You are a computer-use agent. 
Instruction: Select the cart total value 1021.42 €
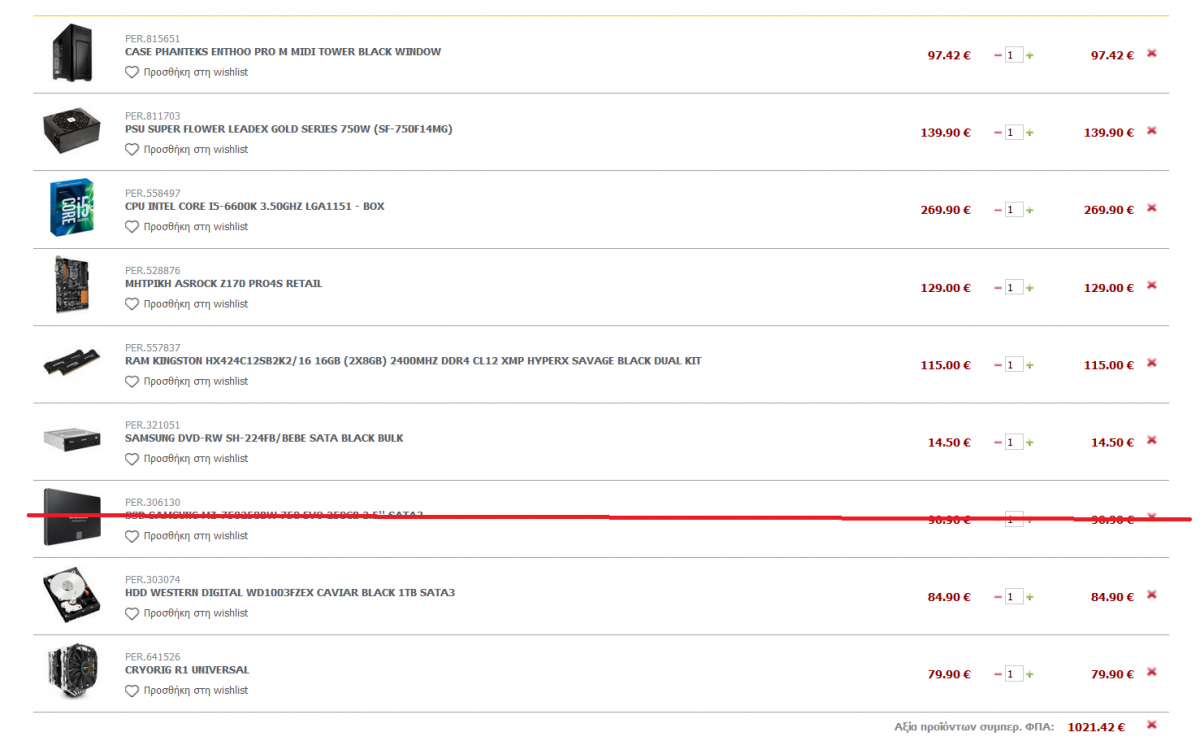[1096, 727]
